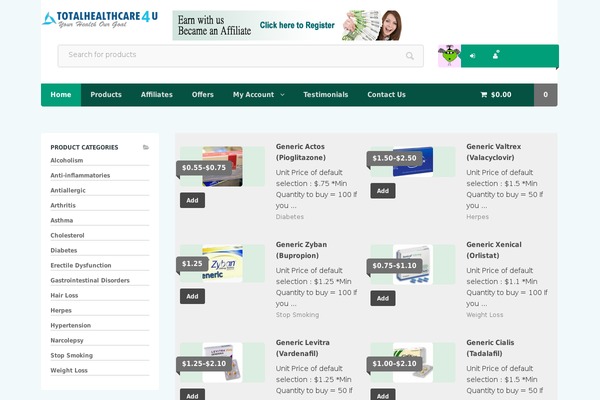
Task: Select the Narcolepsy category
Action: point(67,340)
